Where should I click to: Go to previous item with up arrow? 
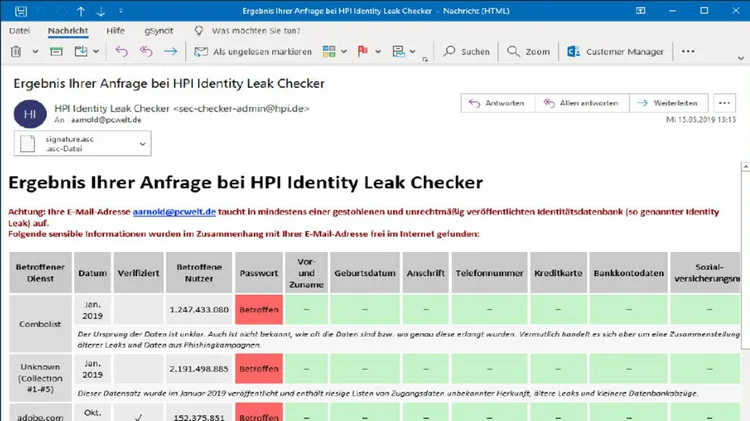(x=81, y=11)
